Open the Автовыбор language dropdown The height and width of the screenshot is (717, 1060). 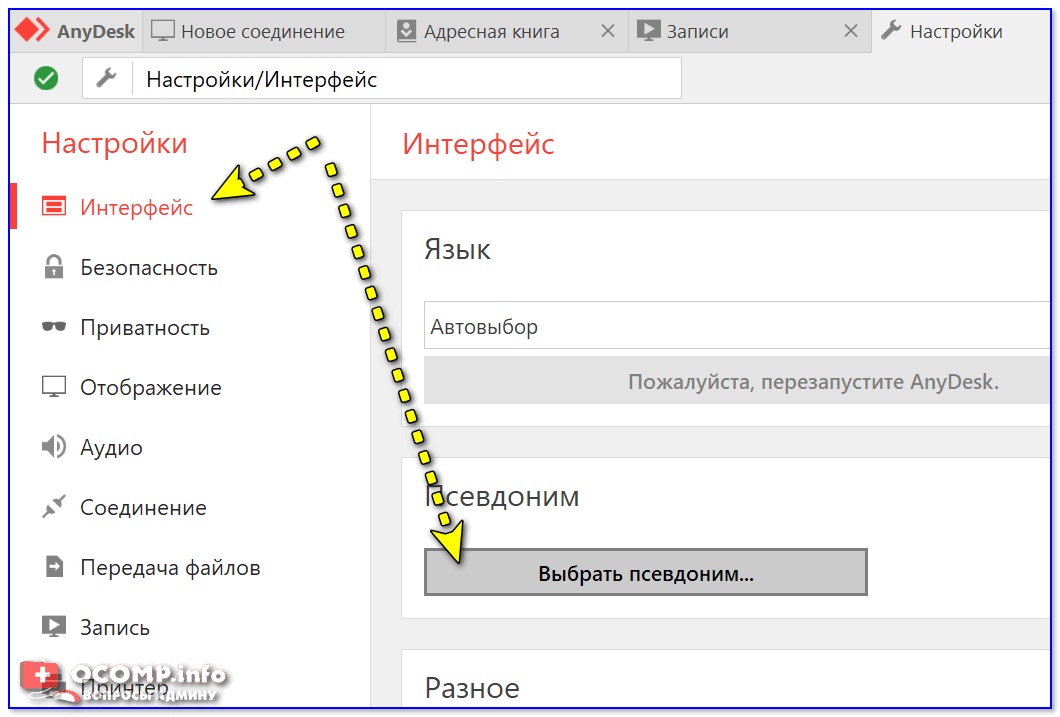[737, 326]
